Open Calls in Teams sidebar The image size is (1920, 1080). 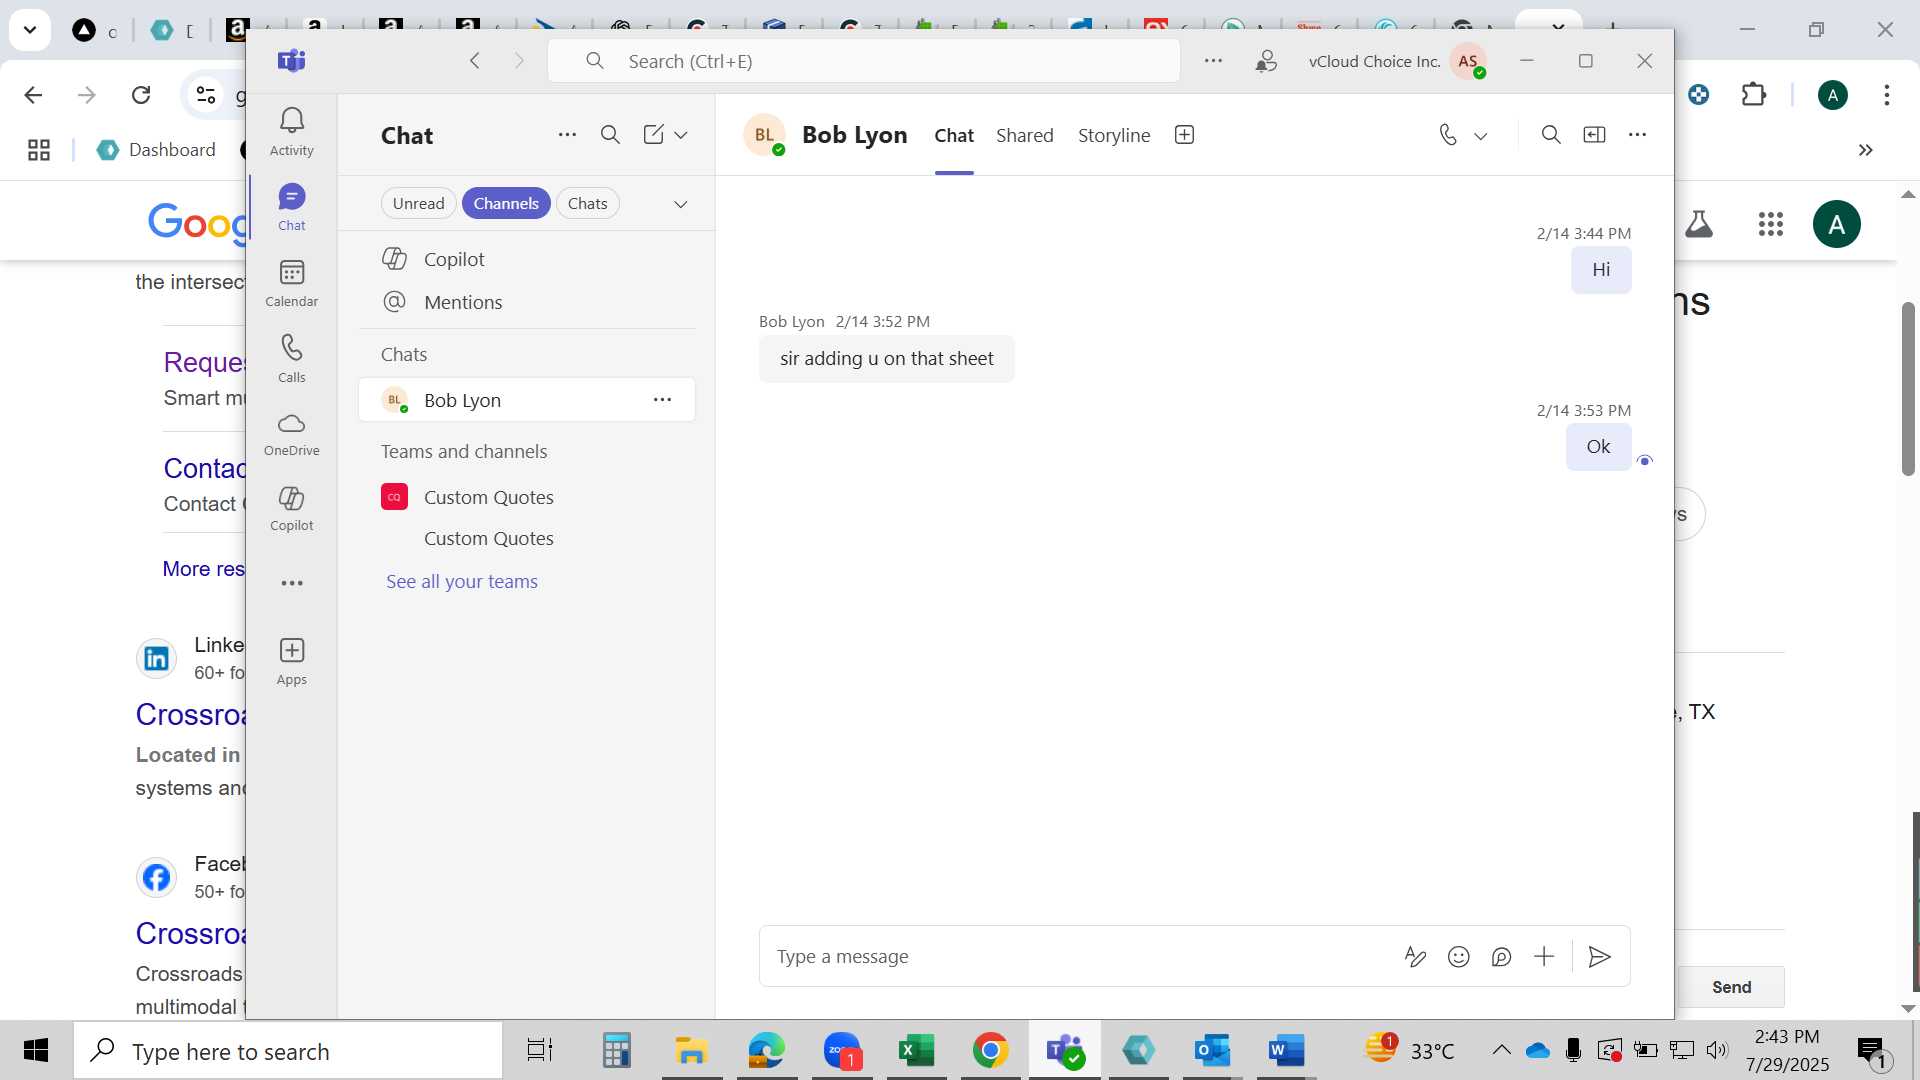click(x=291, y=359)
